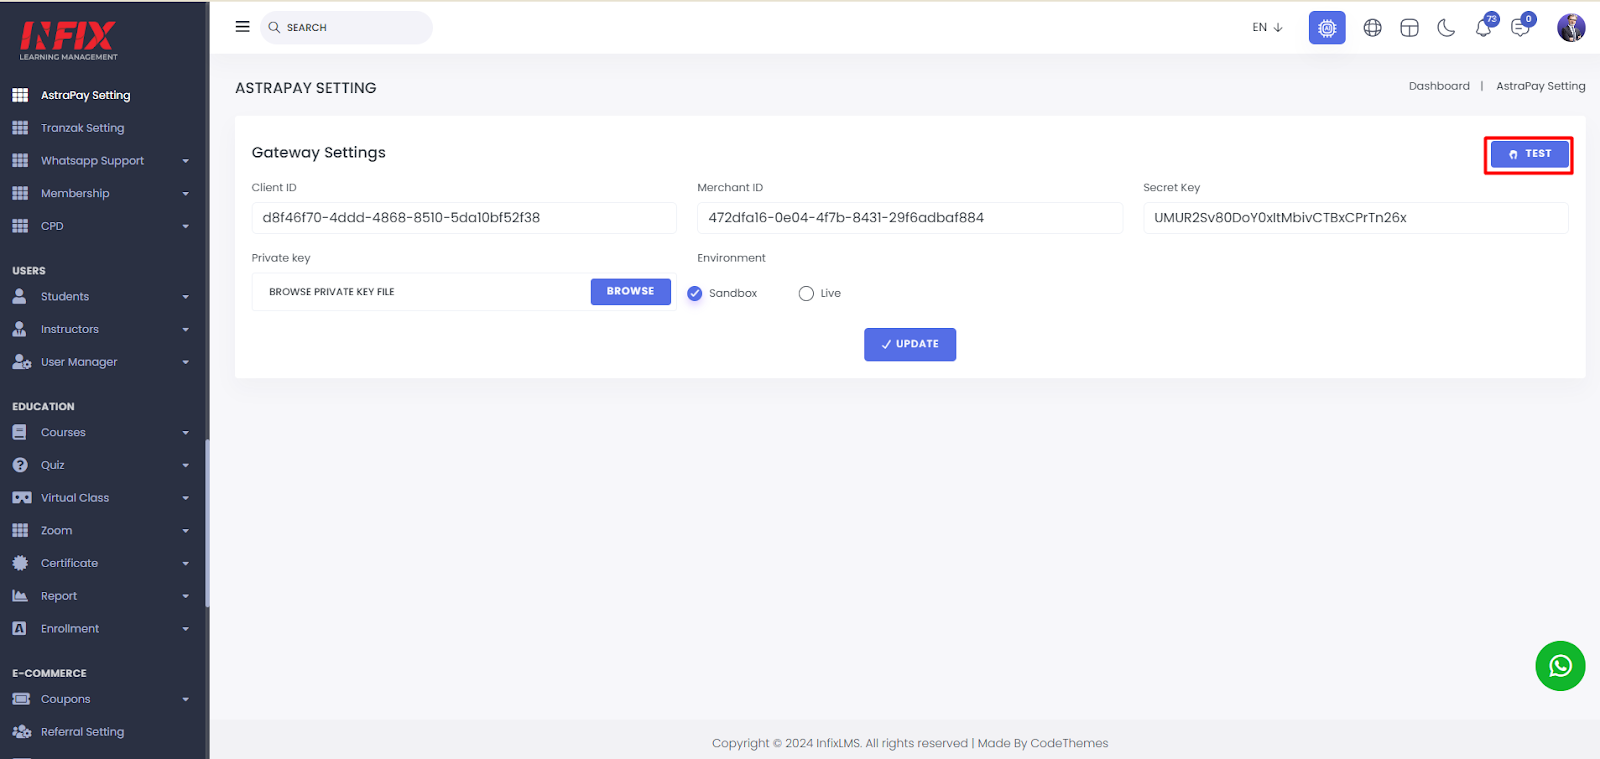Click the CPD grid icon
The image size is (1600, 759).
tap(19, 226)
